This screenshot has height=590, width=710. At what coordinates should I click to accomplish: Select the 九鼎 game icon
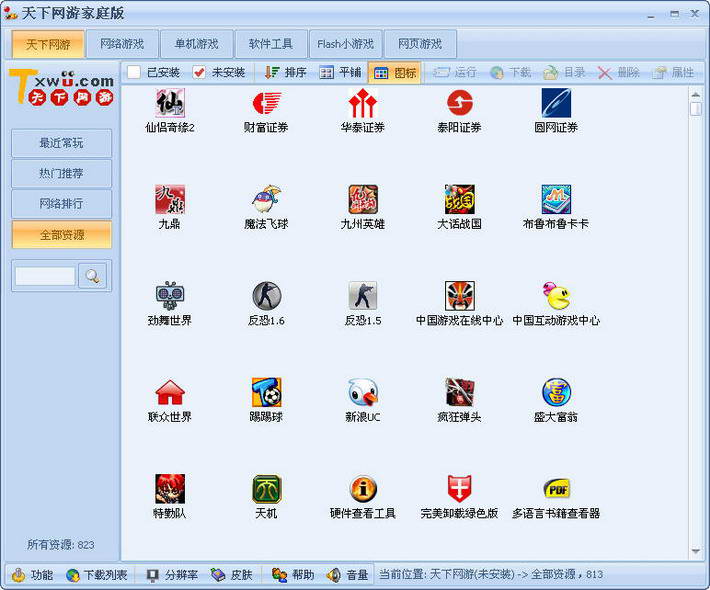click(x=170, y=199)
